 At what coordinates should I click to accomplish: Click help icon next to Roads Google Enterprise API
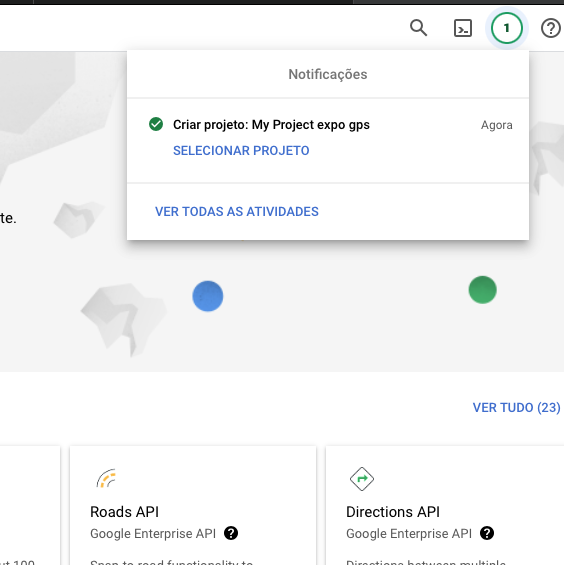click(x=231, y=533)
